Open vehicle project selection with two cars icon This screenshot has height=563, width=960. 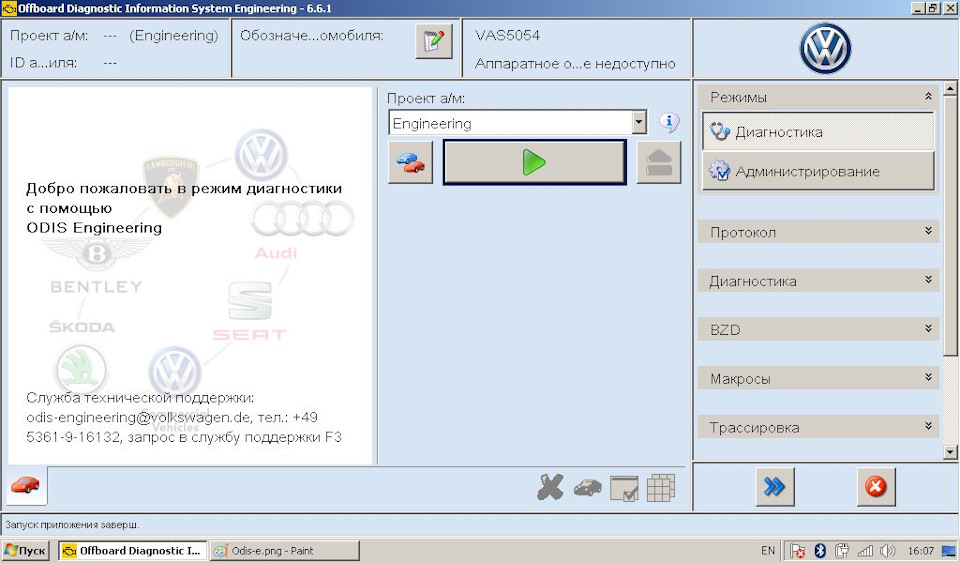(410, 163)
